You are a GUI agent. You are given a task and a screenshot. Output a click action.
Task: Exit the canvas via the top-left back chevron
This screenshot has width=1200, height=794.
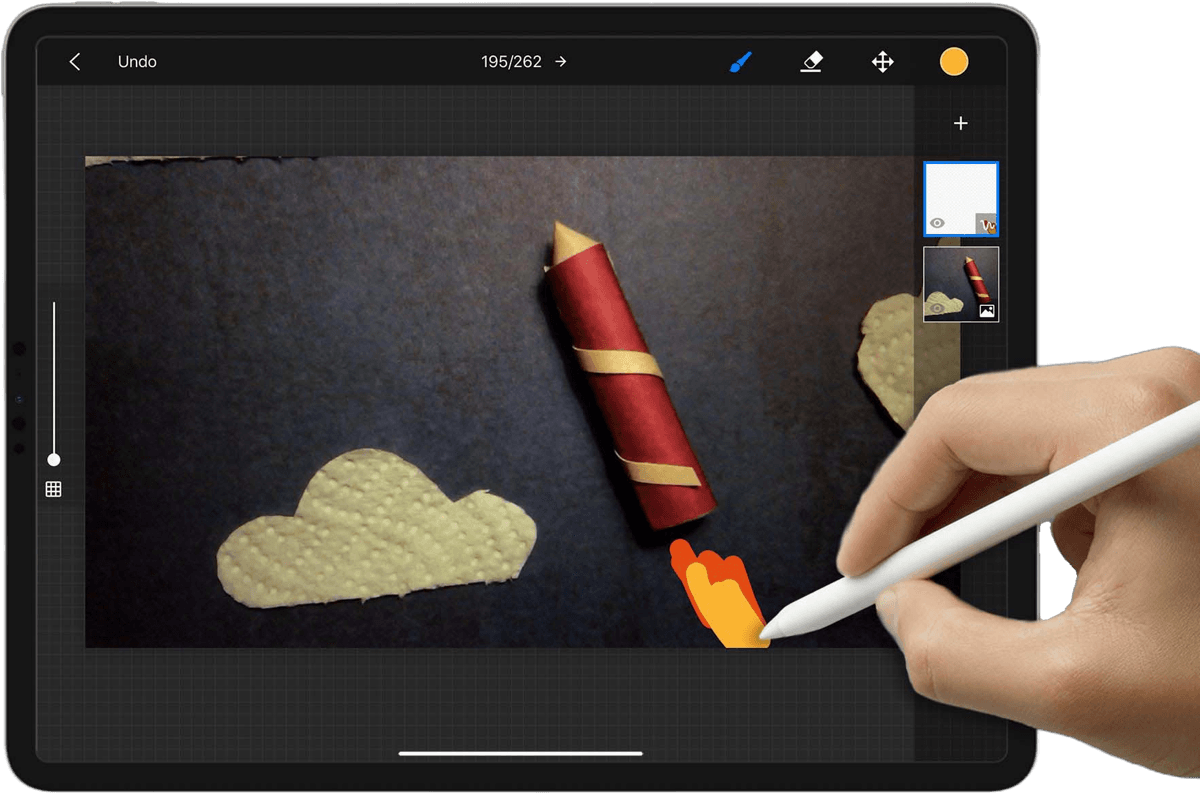[x=76, y=61]
